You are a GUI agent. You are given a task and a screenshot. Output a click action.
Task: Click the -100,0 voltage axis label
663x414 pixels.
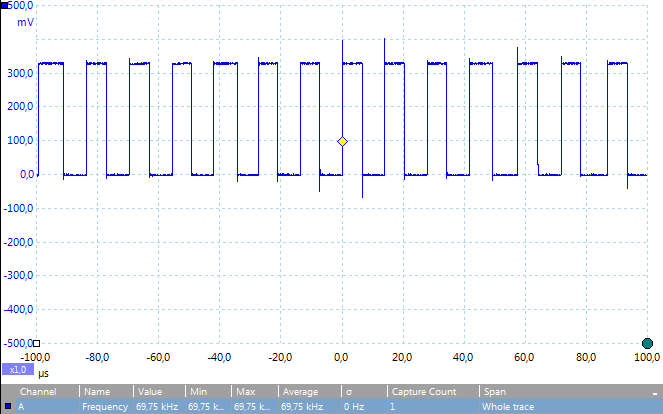[x=18, y=208]
